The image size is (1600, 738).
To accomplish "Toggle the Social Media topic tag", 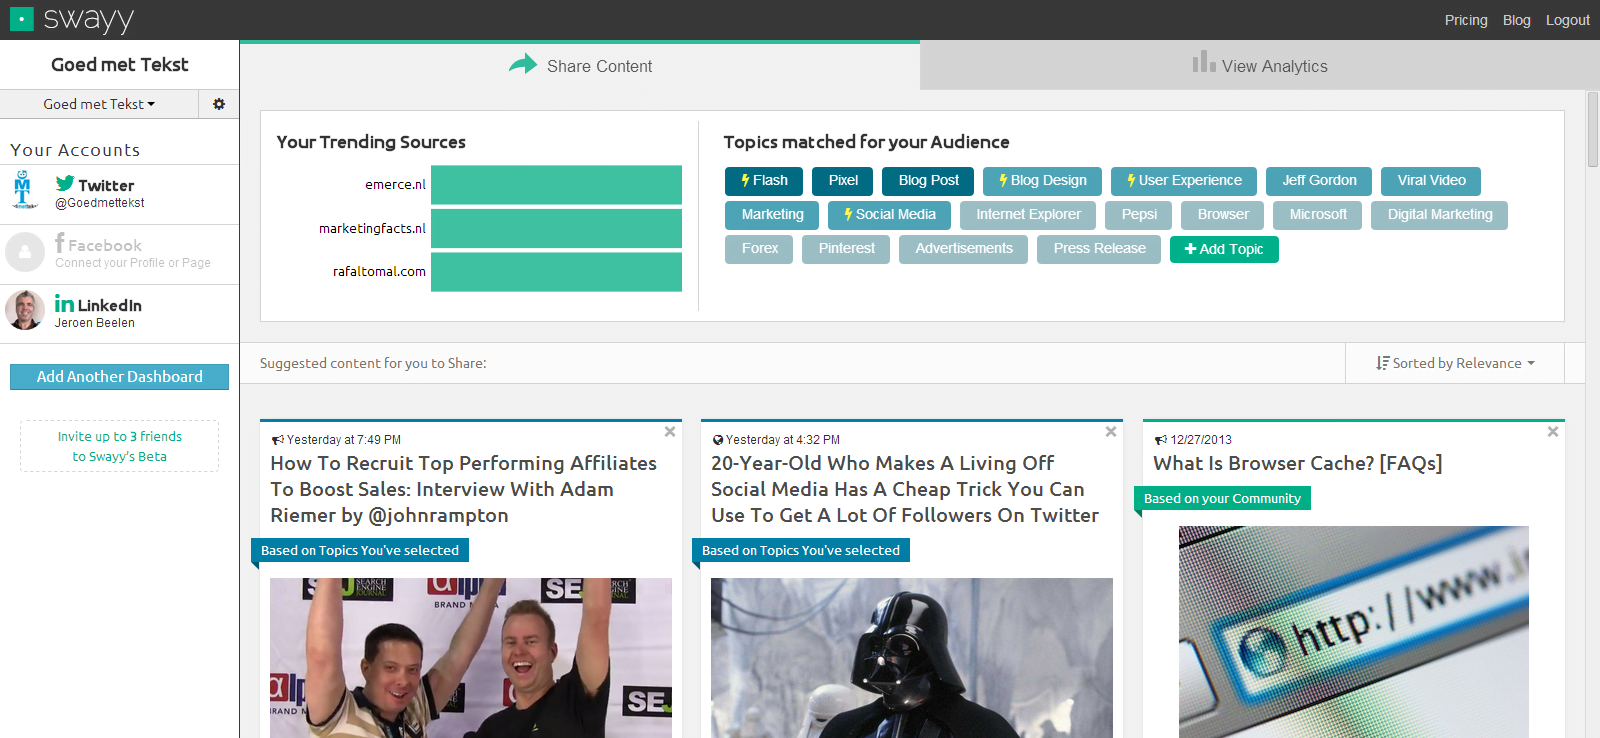I will 889,215.
